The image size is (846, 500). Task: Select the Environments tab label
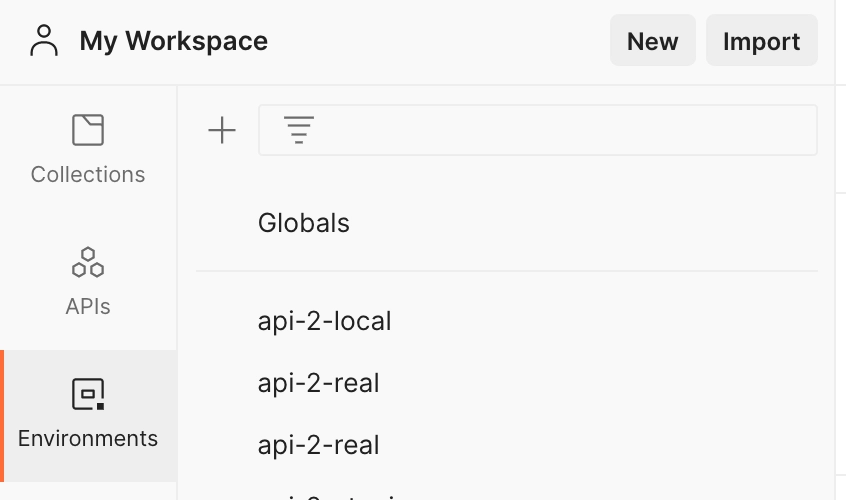point(88,438)
